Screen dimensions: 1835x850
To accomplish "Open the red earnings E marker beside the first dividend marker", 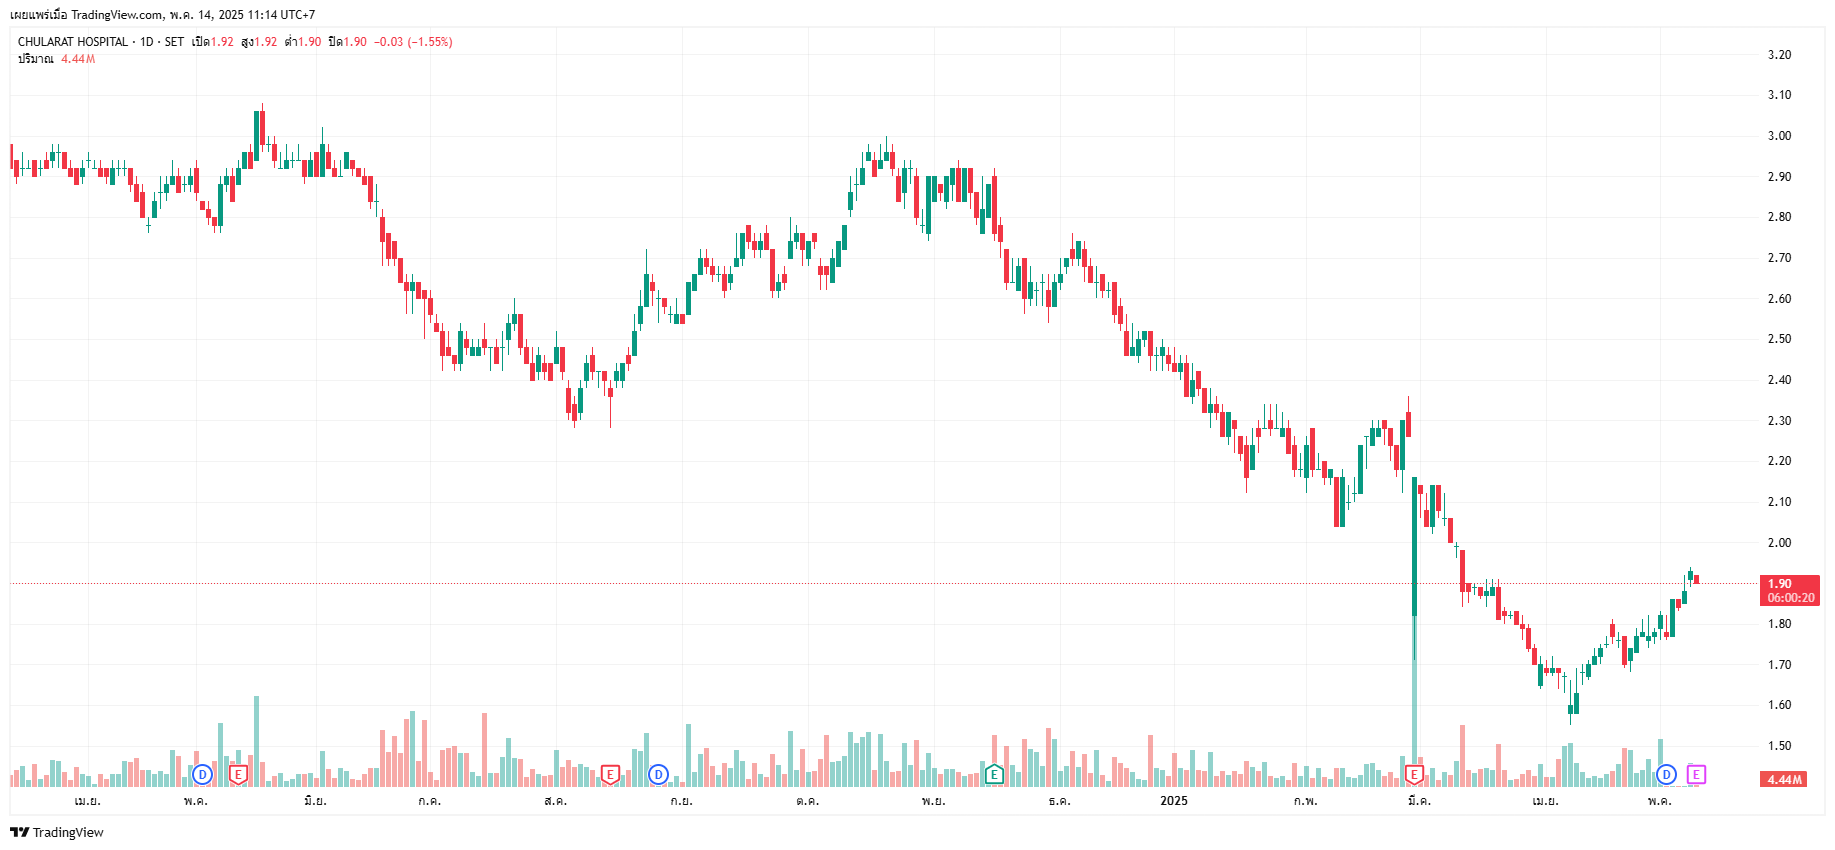I will [x=238, y=774].
